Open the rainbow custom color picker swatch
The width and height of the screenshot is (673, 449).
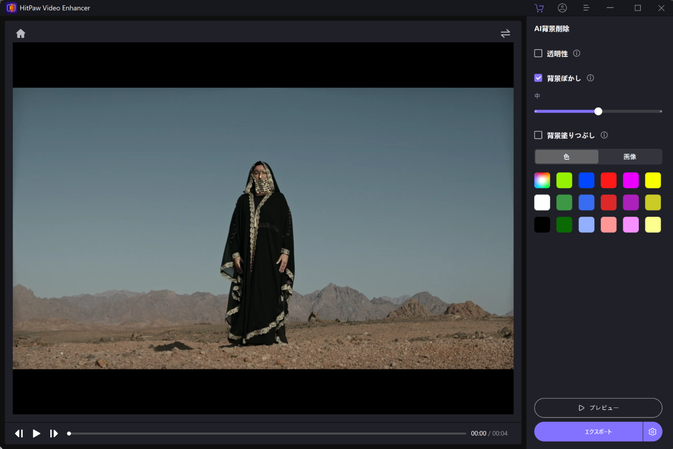coord(542,180)
